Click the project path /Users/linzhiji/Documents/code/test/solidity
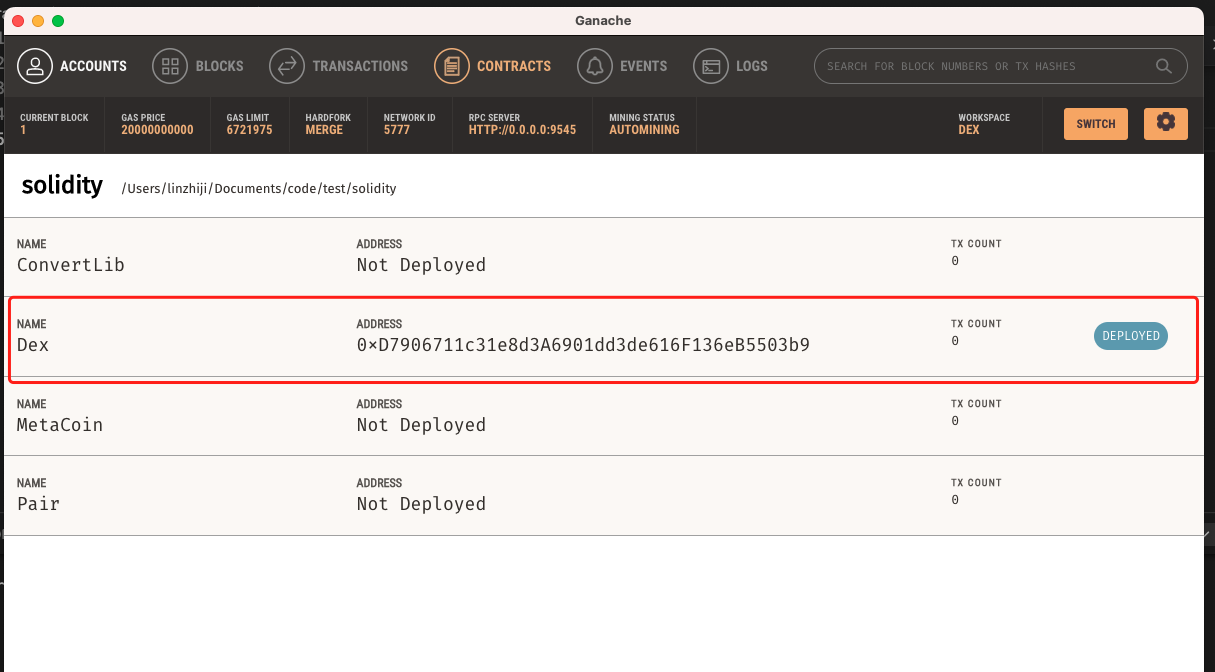The image size is (1215, 672). (259, 188)
